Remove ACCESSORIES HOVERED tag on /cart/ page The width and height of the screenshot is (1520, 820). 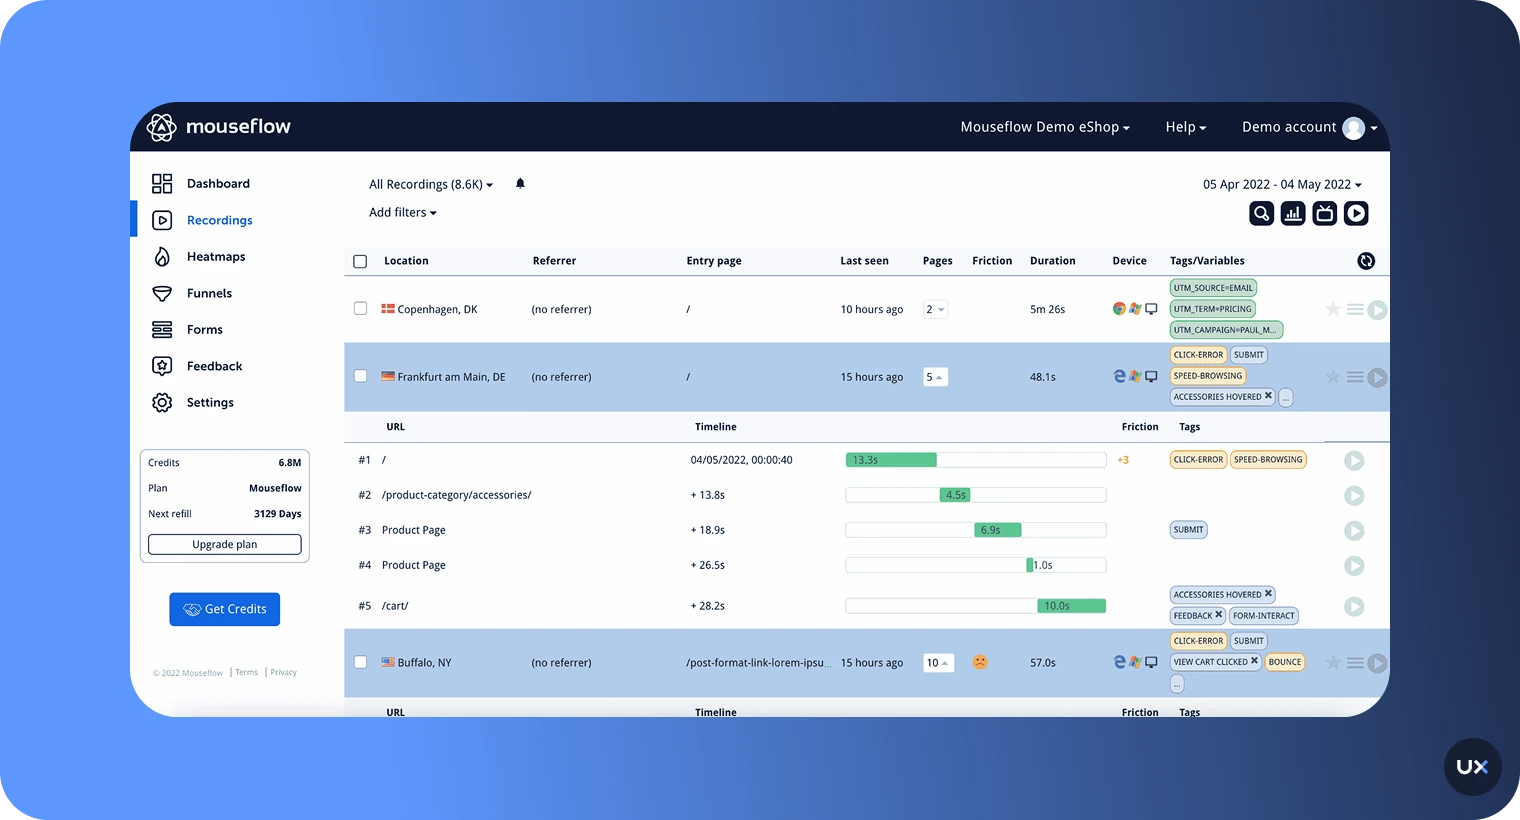pyautogui.click(x=1268, y=594)
